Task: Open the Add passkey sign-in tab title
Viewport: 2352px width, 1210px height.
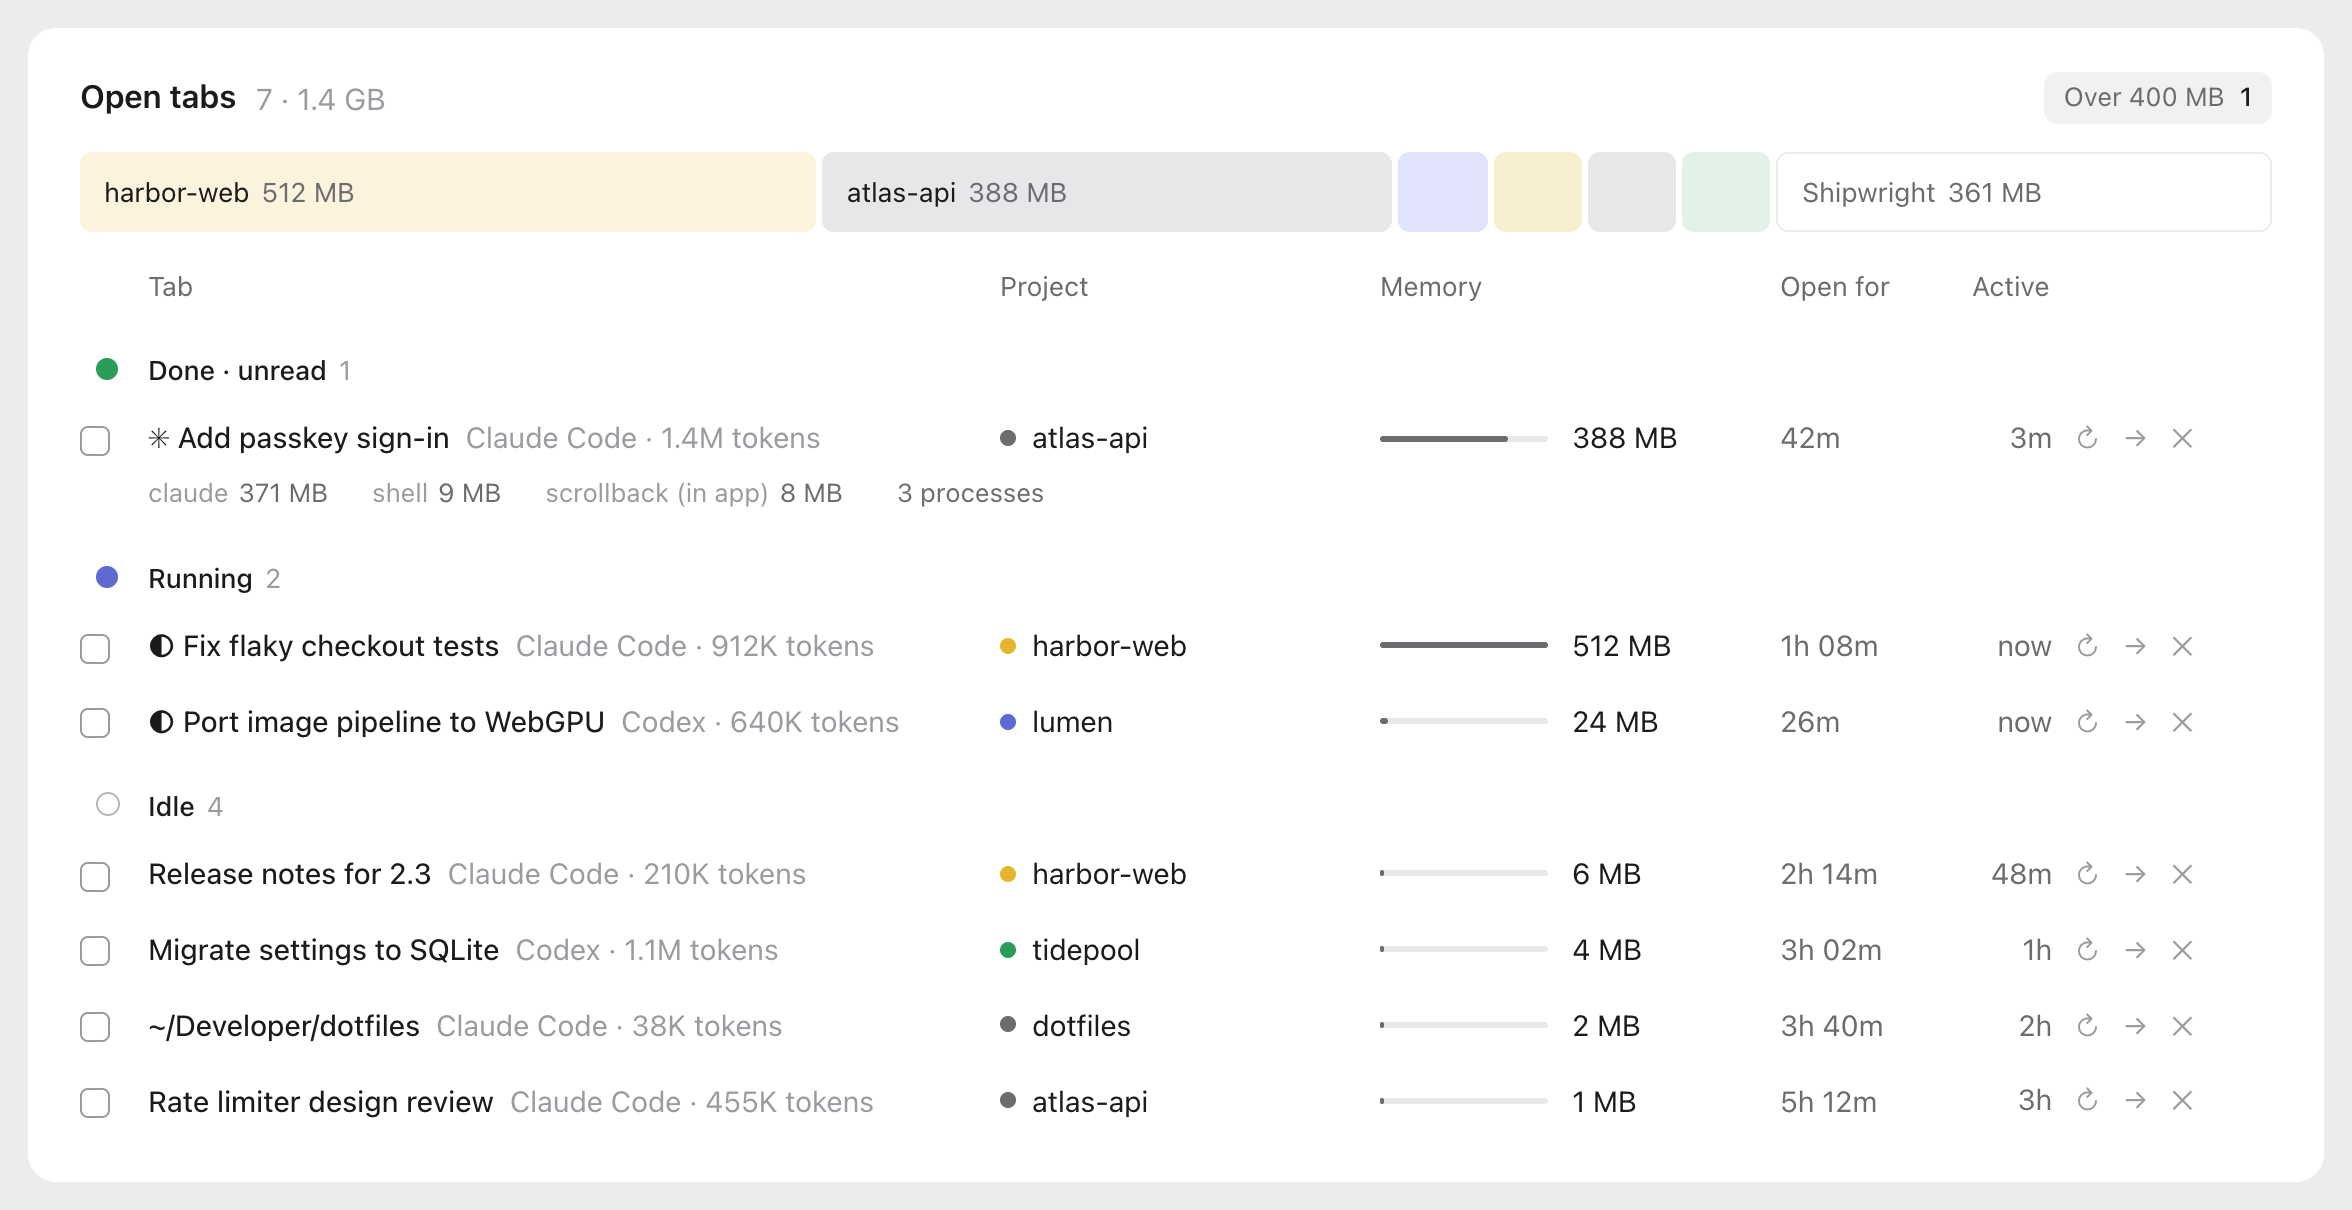Action: 313,438
